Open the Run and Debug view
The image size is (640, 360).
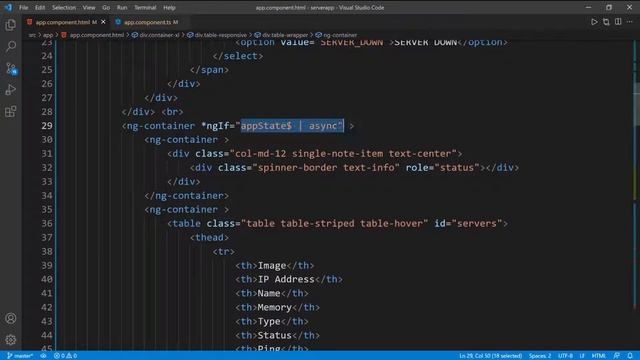coord(11,89)
